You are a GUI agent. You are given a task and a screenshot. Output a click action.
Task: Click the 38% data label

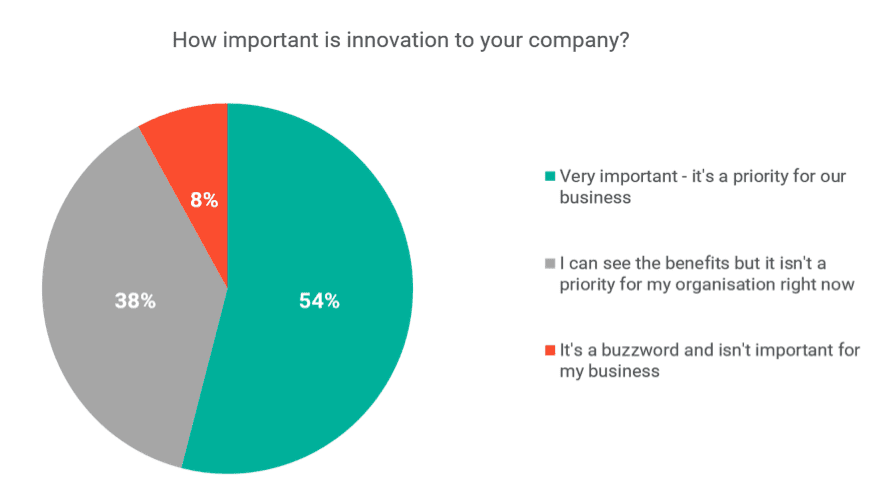click(135, 300)
